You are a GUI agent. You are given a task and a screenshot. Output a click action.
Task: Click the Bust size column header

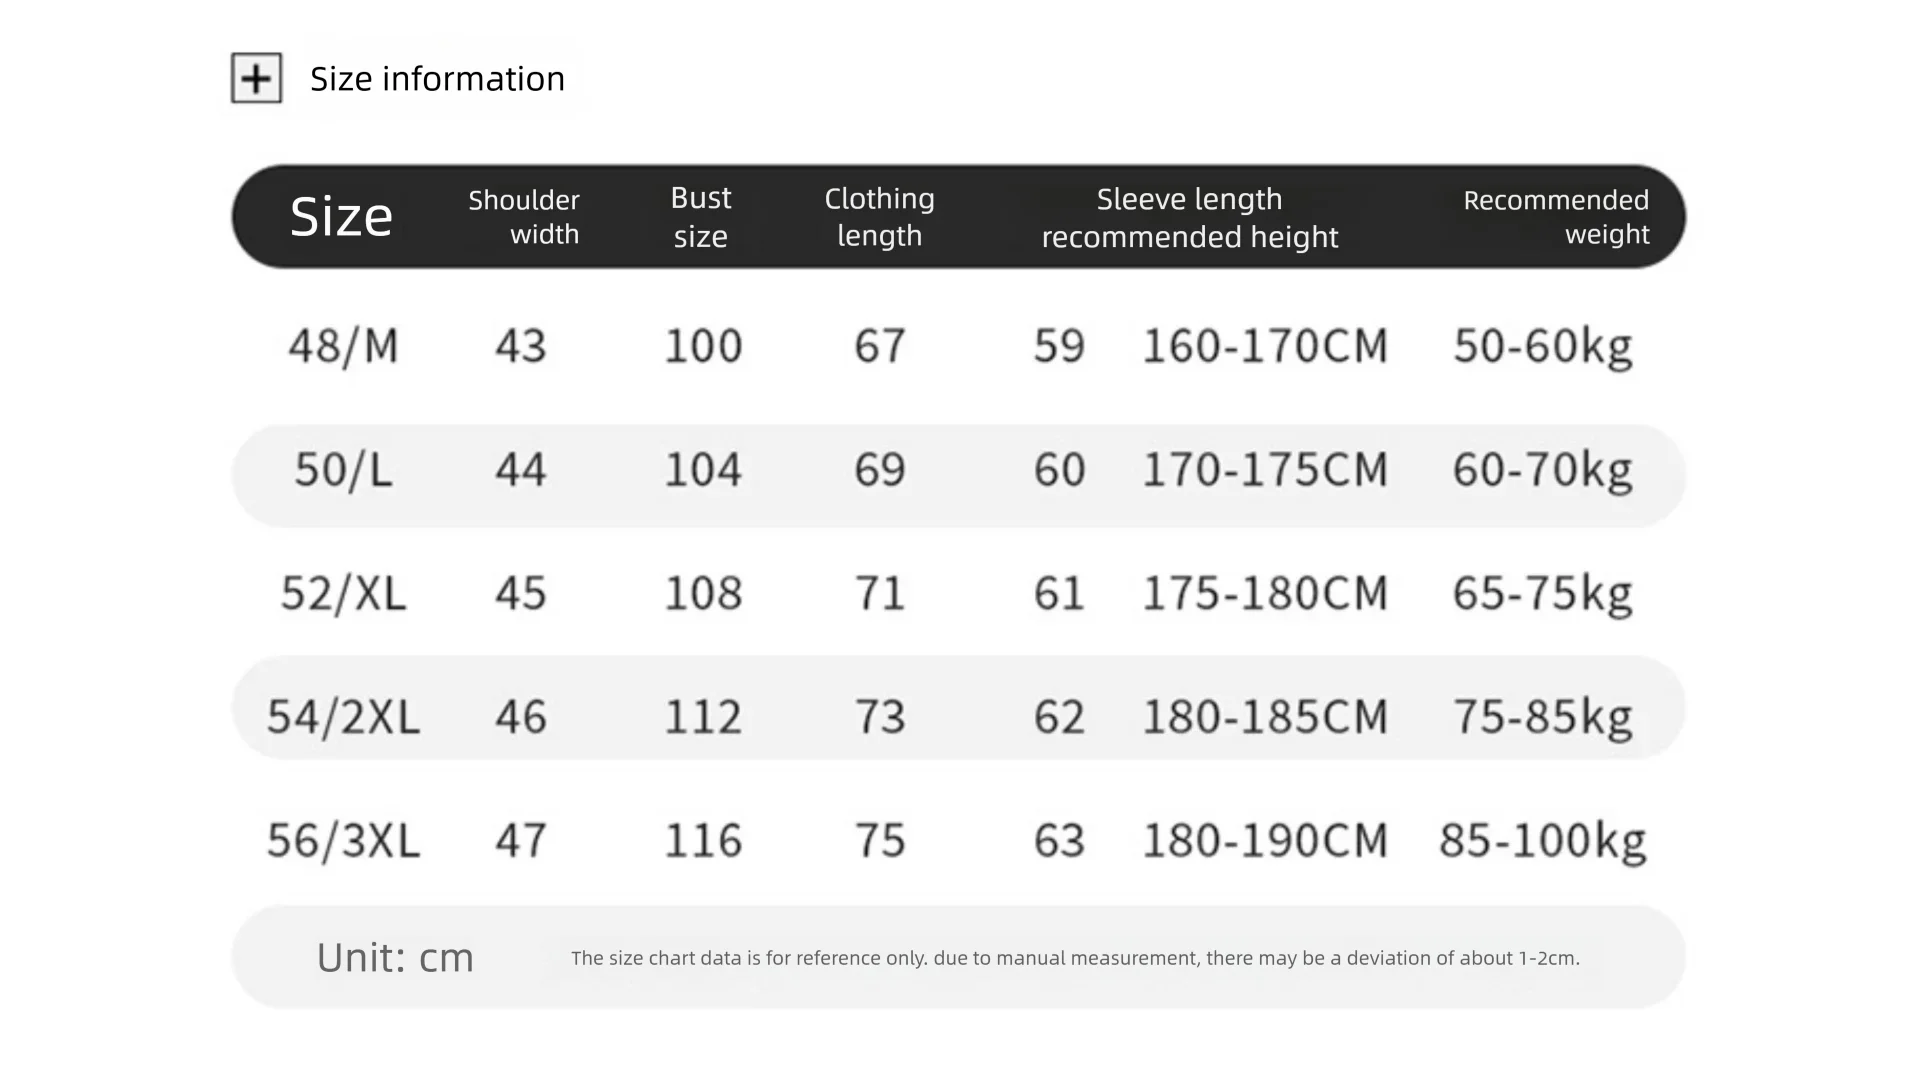(x=700, y=216)
